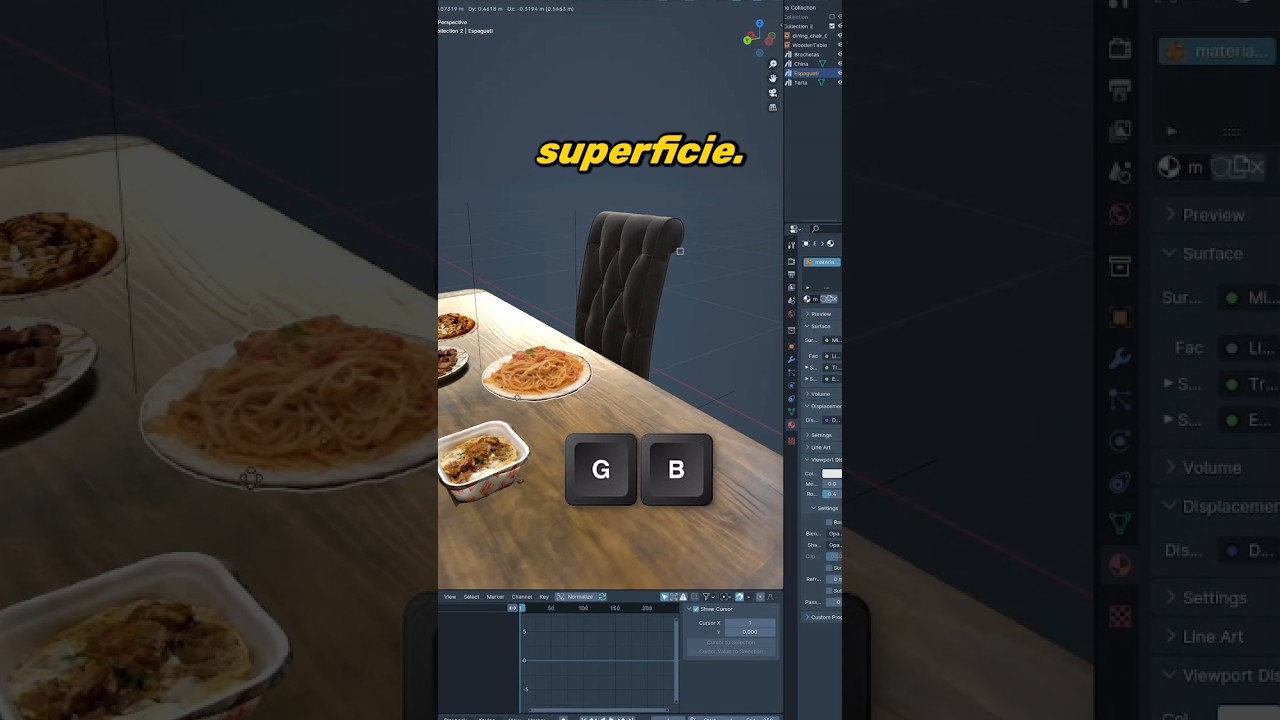The width and height of the screenshot is (1280, 720).
Task: Click the Viewport Display color swatch
Action: pos(832,473)
